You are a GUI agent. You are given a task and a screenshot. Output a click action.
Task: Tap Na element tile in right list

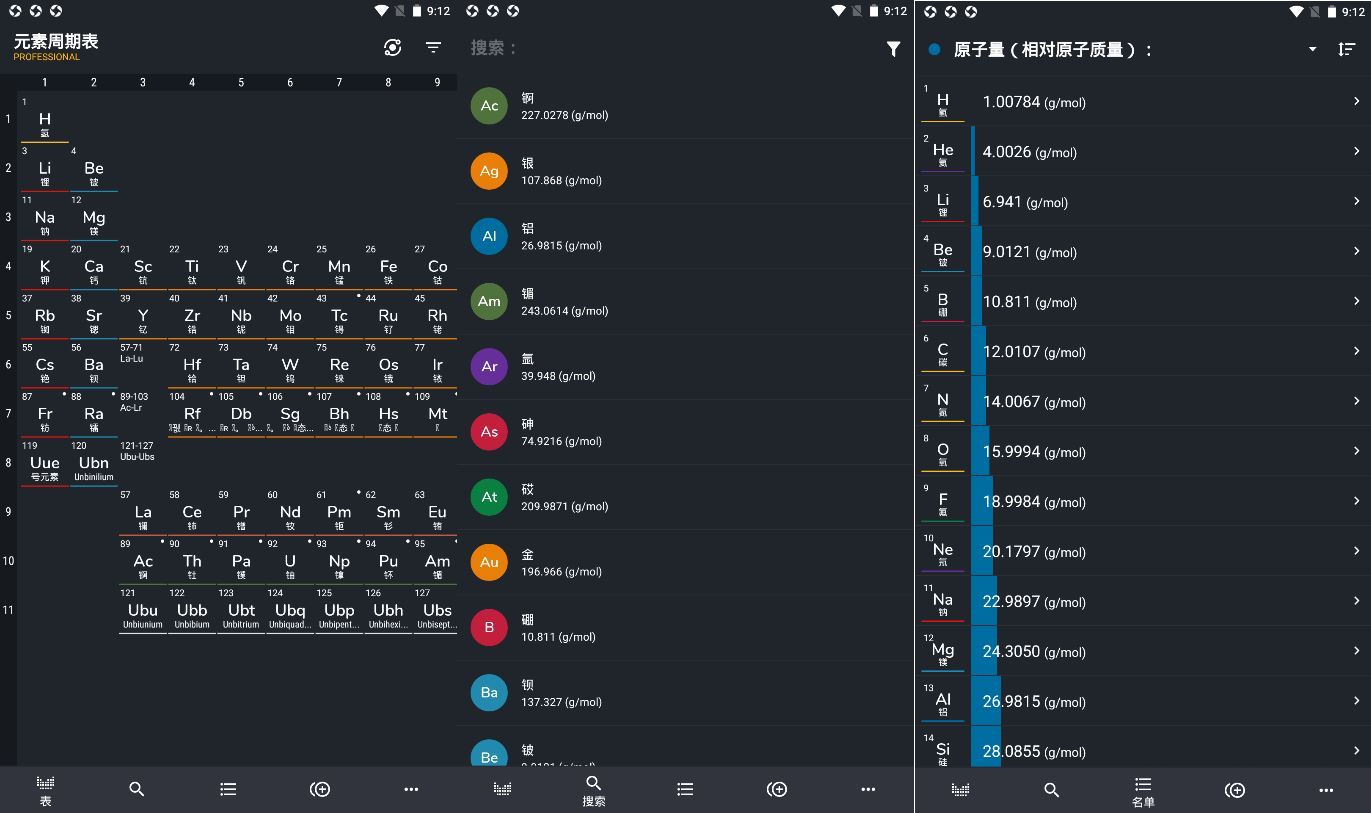(x=943, y=601)
